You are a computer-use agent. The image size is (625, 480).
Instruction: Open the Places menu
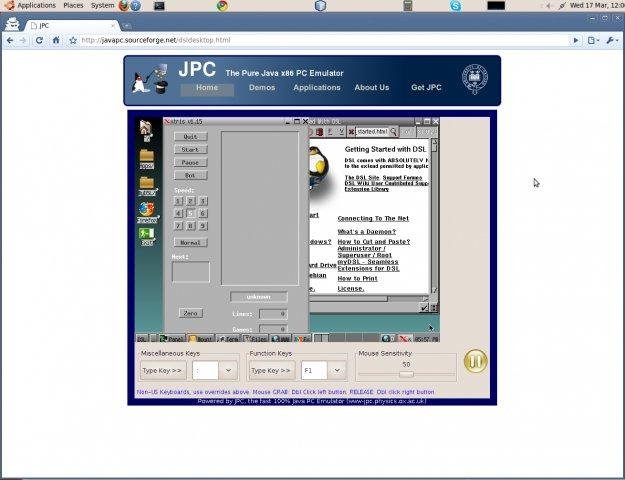pyautogui.click(x=73, y=6)
